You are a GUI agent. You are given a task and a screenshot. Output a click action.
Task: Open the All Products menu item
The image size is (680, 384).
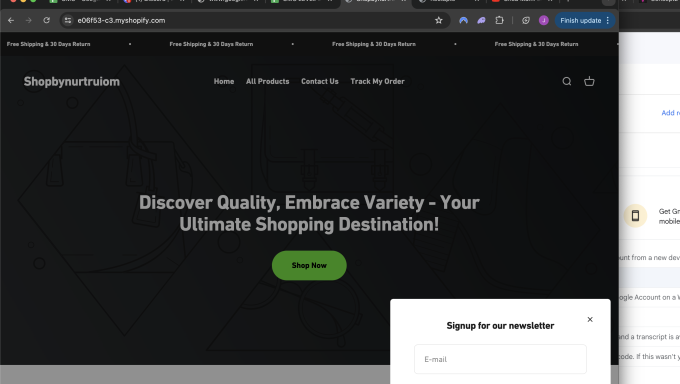(x=267, y=81)
